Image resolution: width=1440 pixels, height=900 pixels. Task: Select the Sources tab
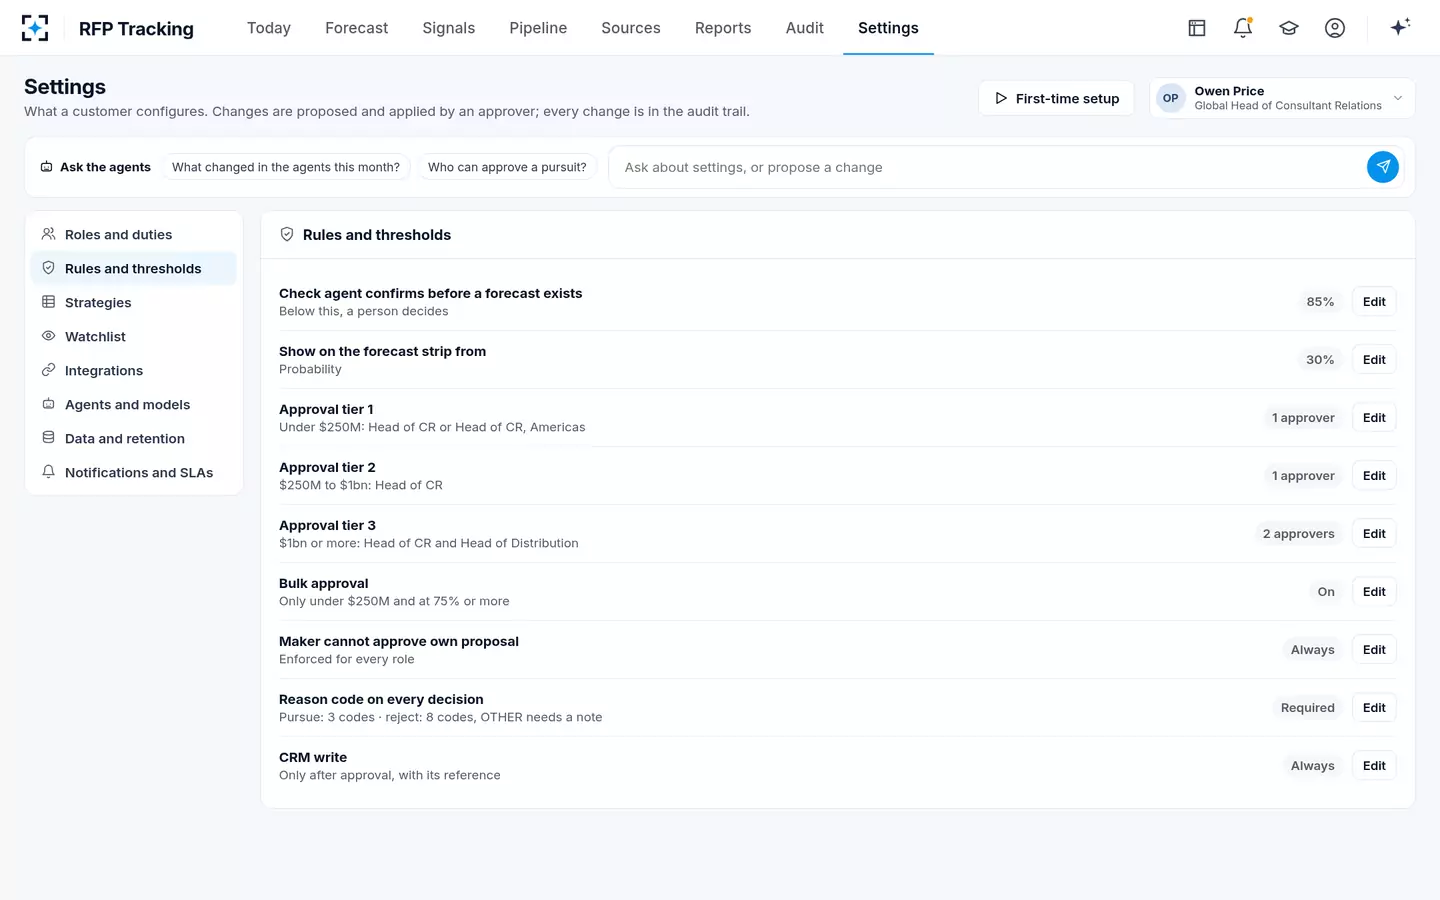click(631, 28)
